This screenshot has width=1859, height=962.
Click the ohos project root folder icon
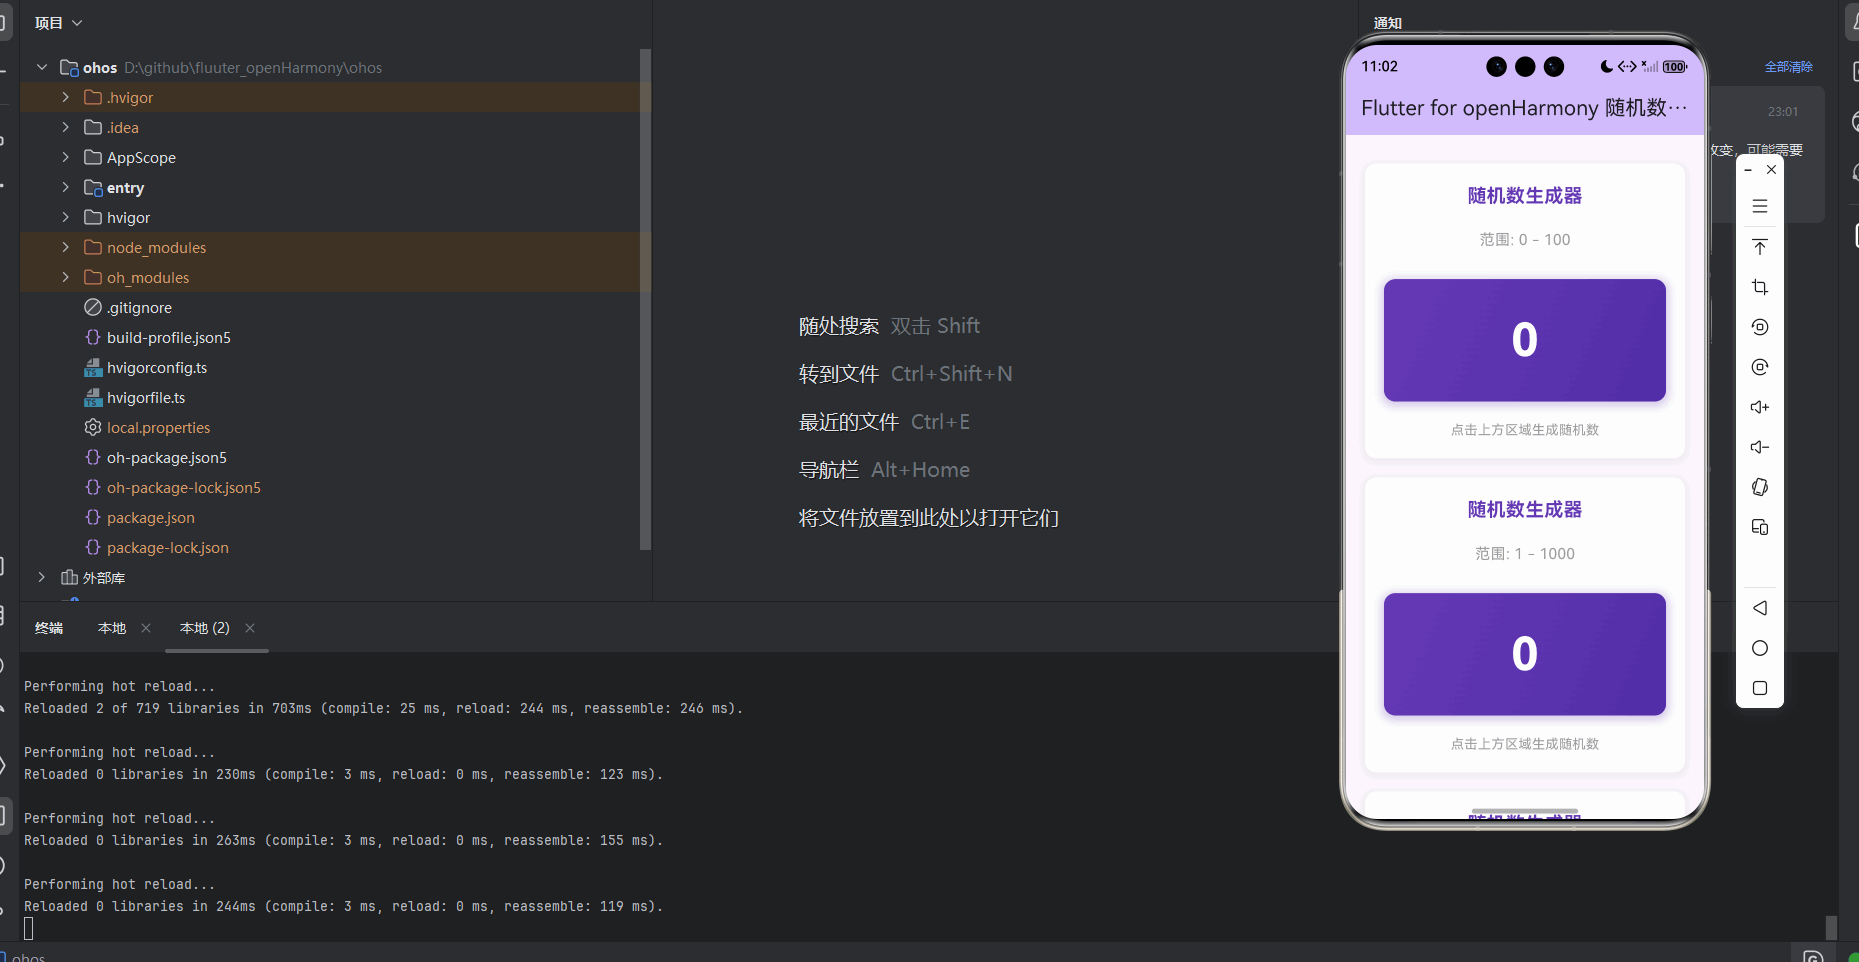69,67
